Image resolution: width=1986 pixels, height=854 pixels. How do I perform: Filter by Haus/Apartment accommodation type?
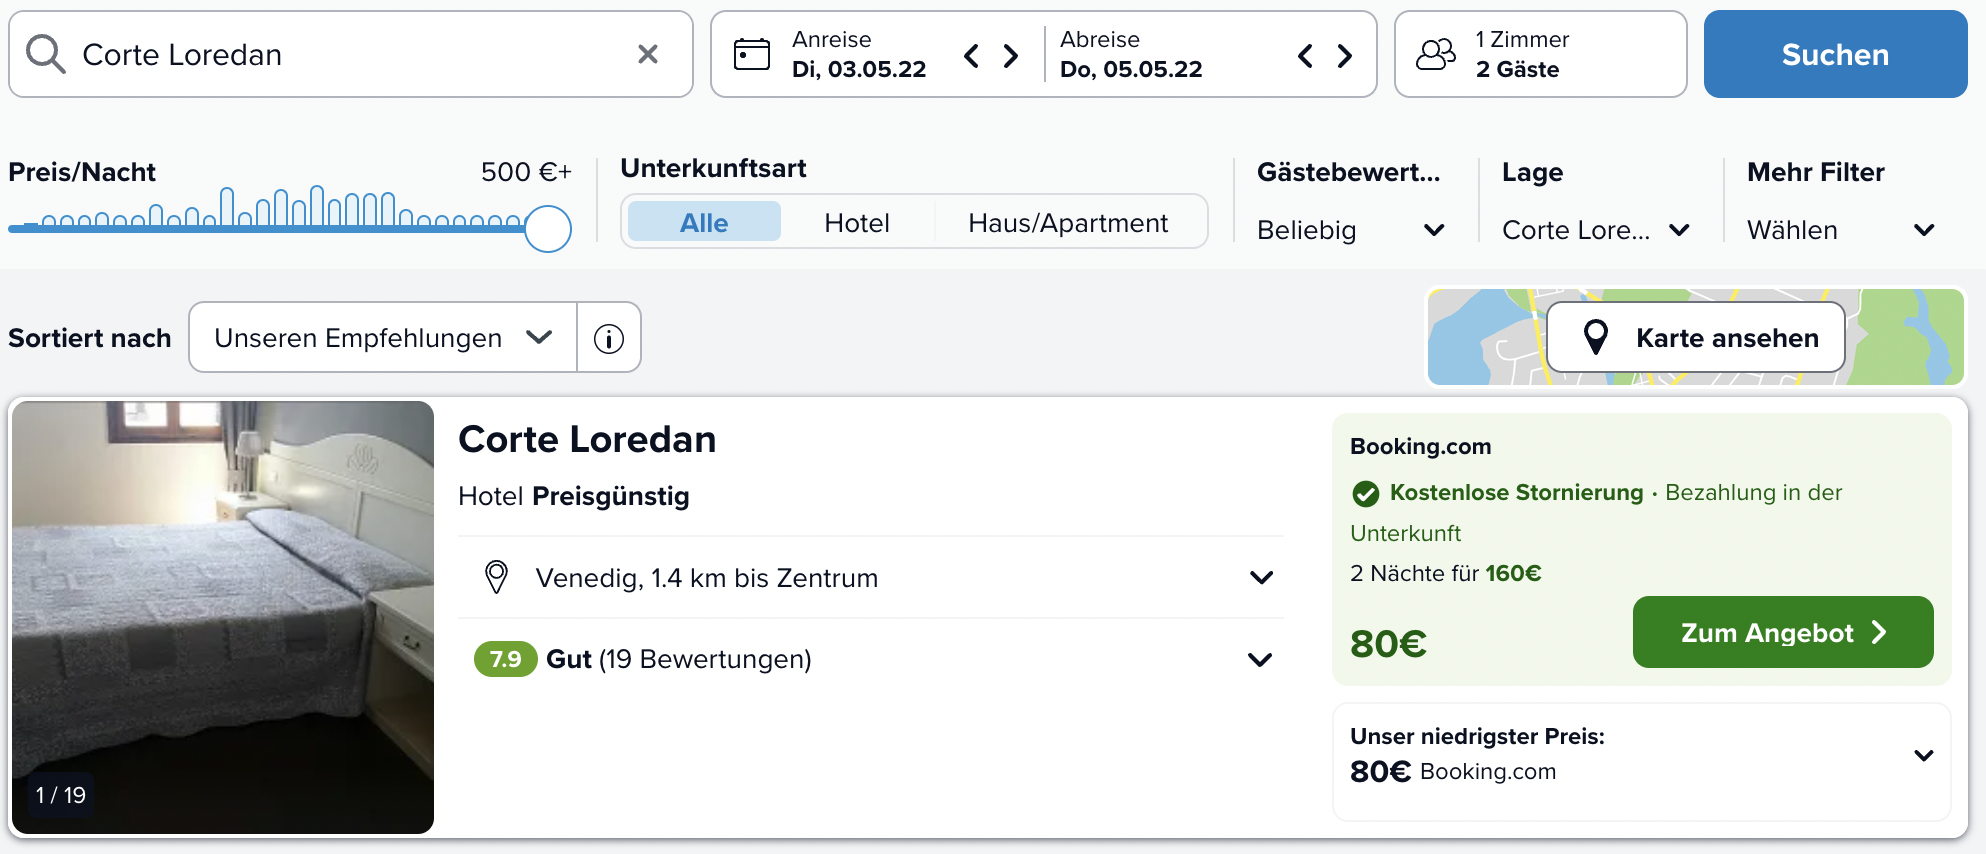click(1067, 222)
